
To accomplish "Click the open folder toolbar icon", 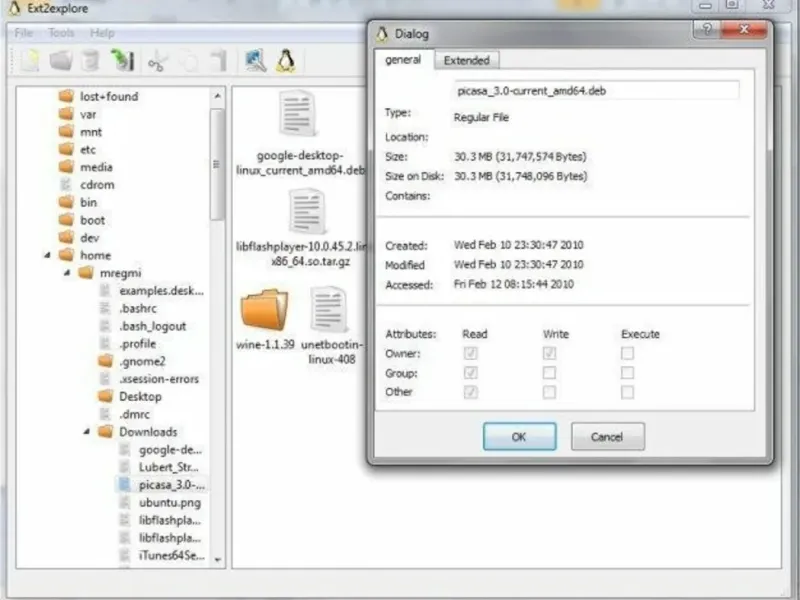I will pos(61,61).
